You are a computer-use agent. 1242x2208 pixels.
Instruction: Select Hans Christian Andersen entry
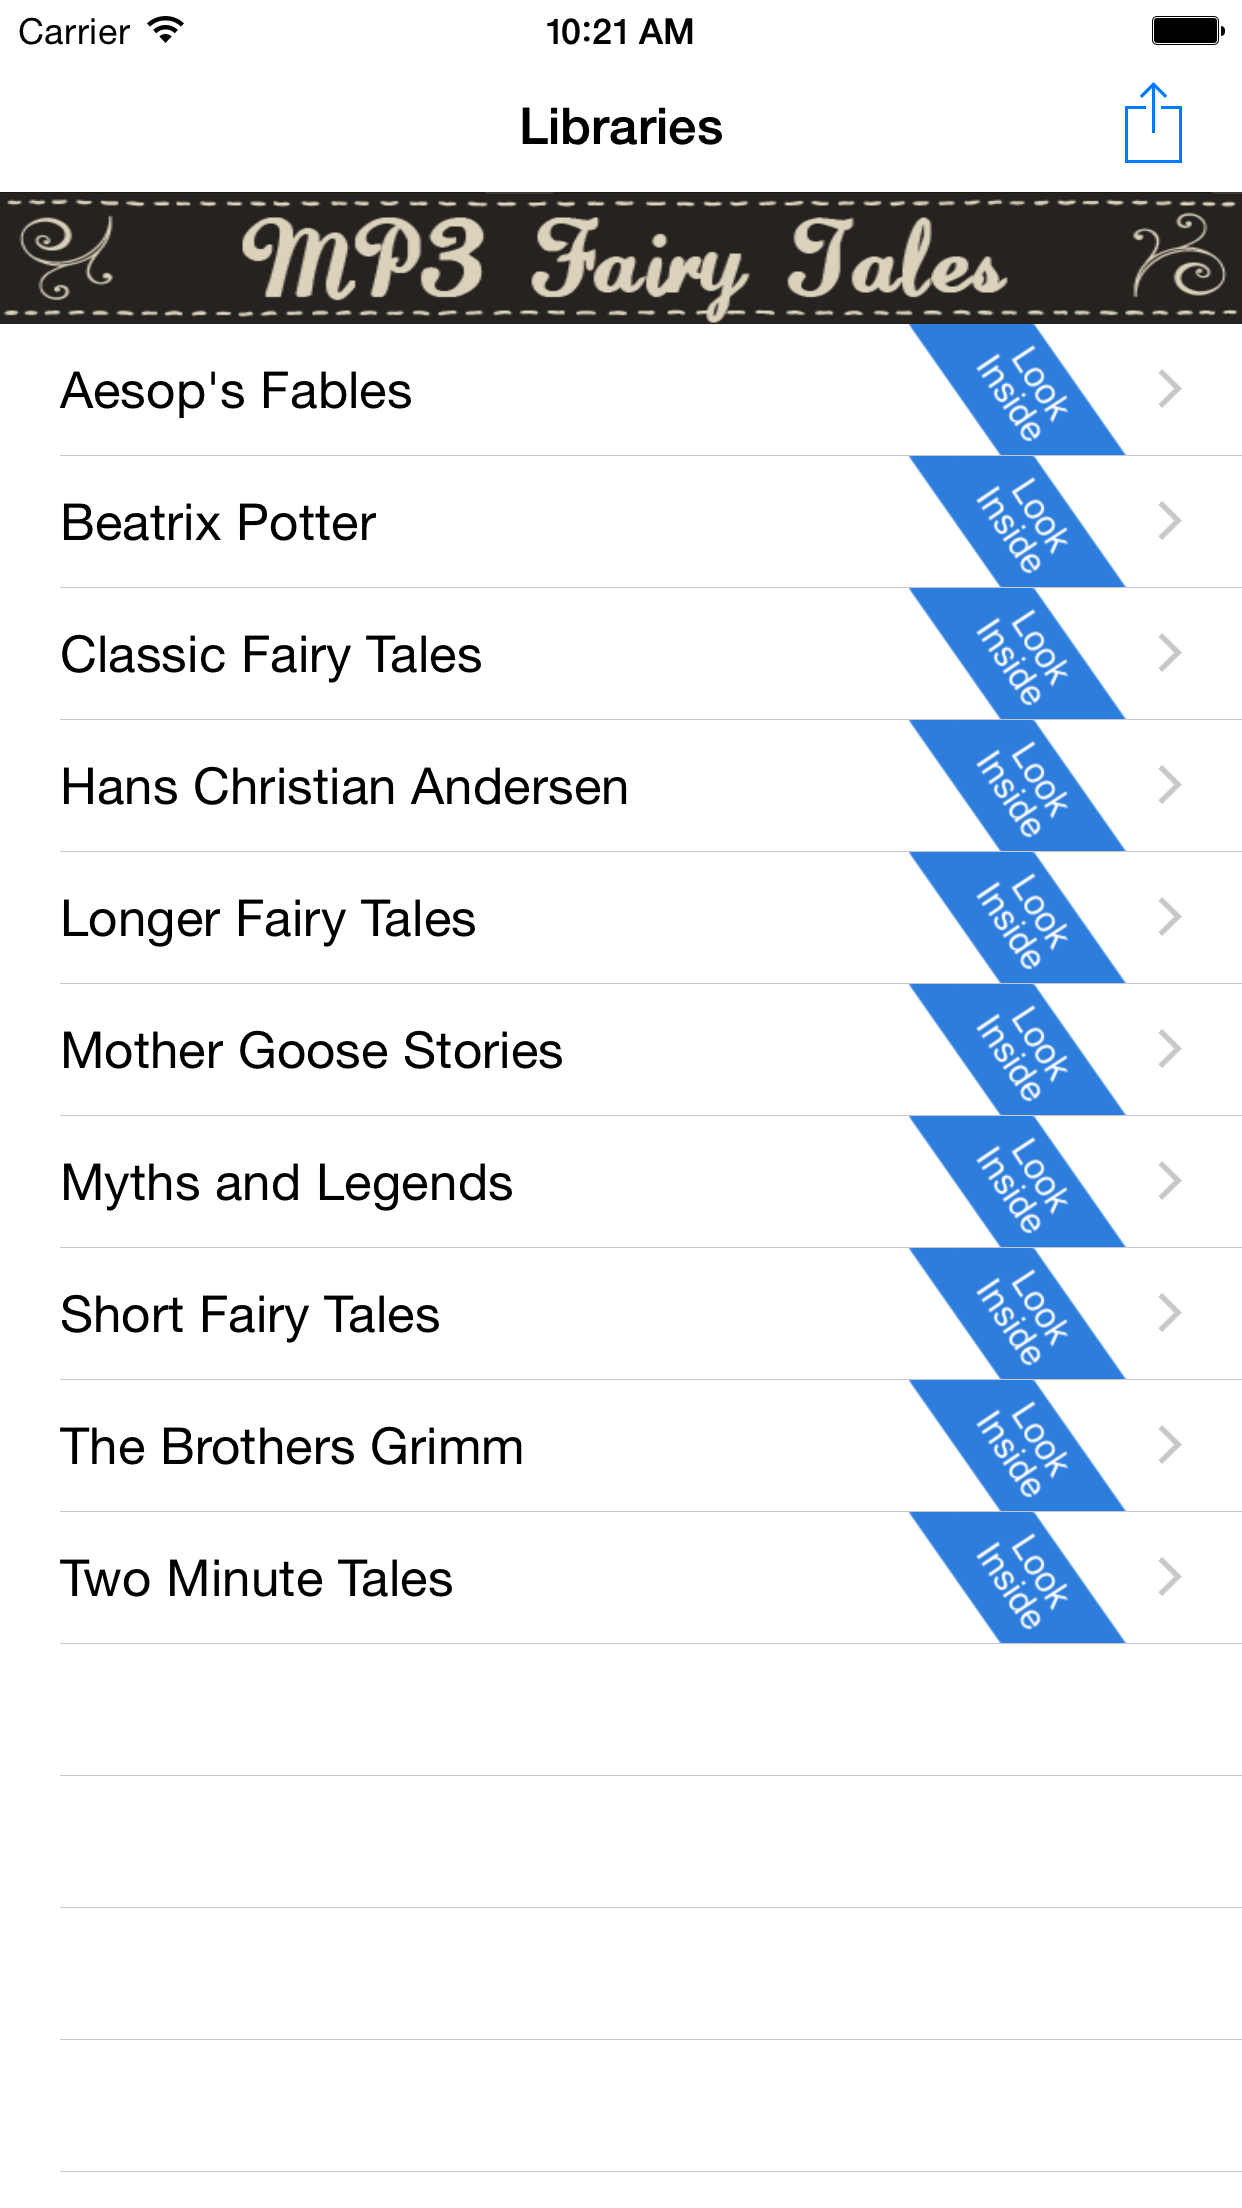[344, 787]
